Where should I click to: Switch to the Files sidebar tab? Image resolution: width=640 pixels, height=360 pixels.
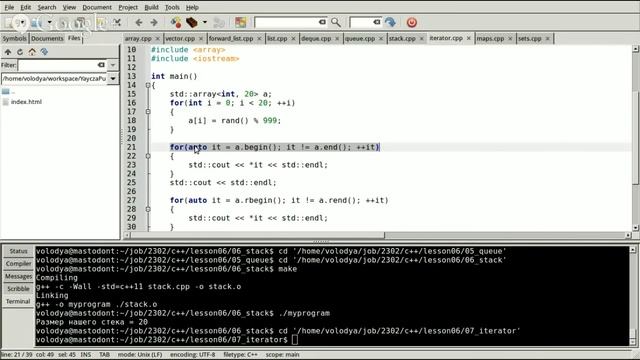pos(74,38)
